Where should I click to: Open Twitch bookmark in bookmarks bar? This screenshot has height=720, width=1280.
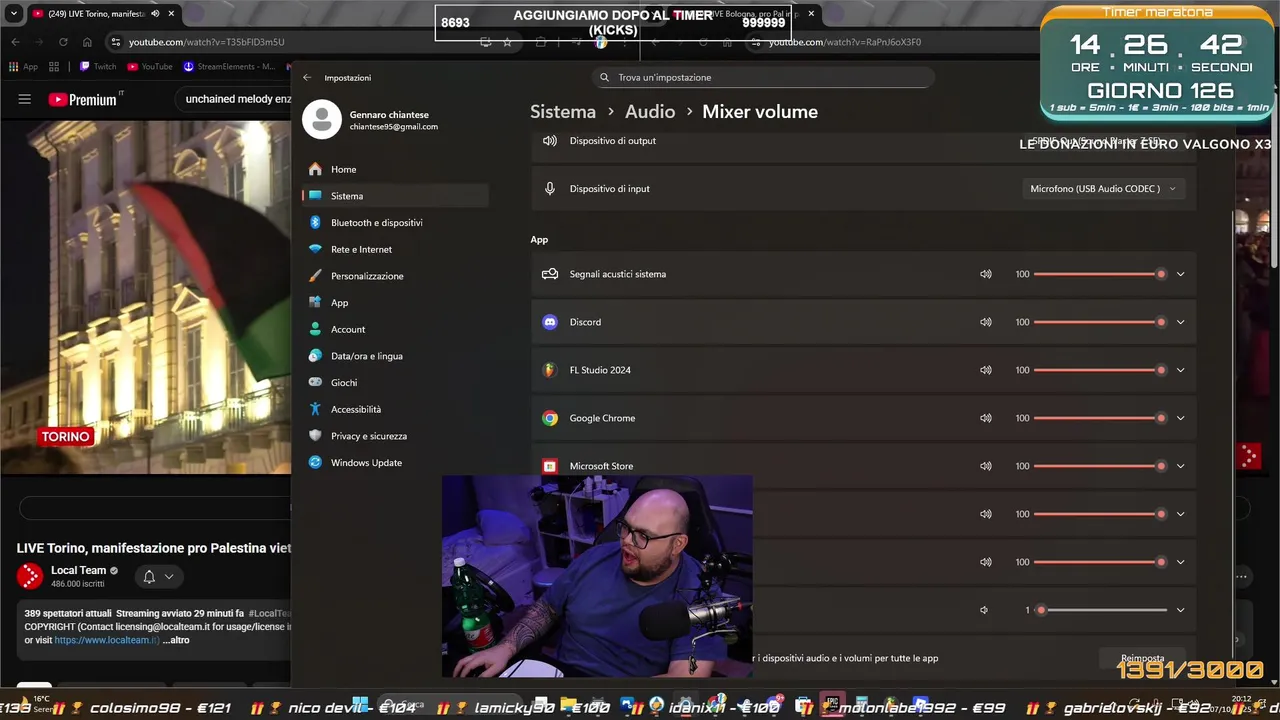click(x=98, y=67)
